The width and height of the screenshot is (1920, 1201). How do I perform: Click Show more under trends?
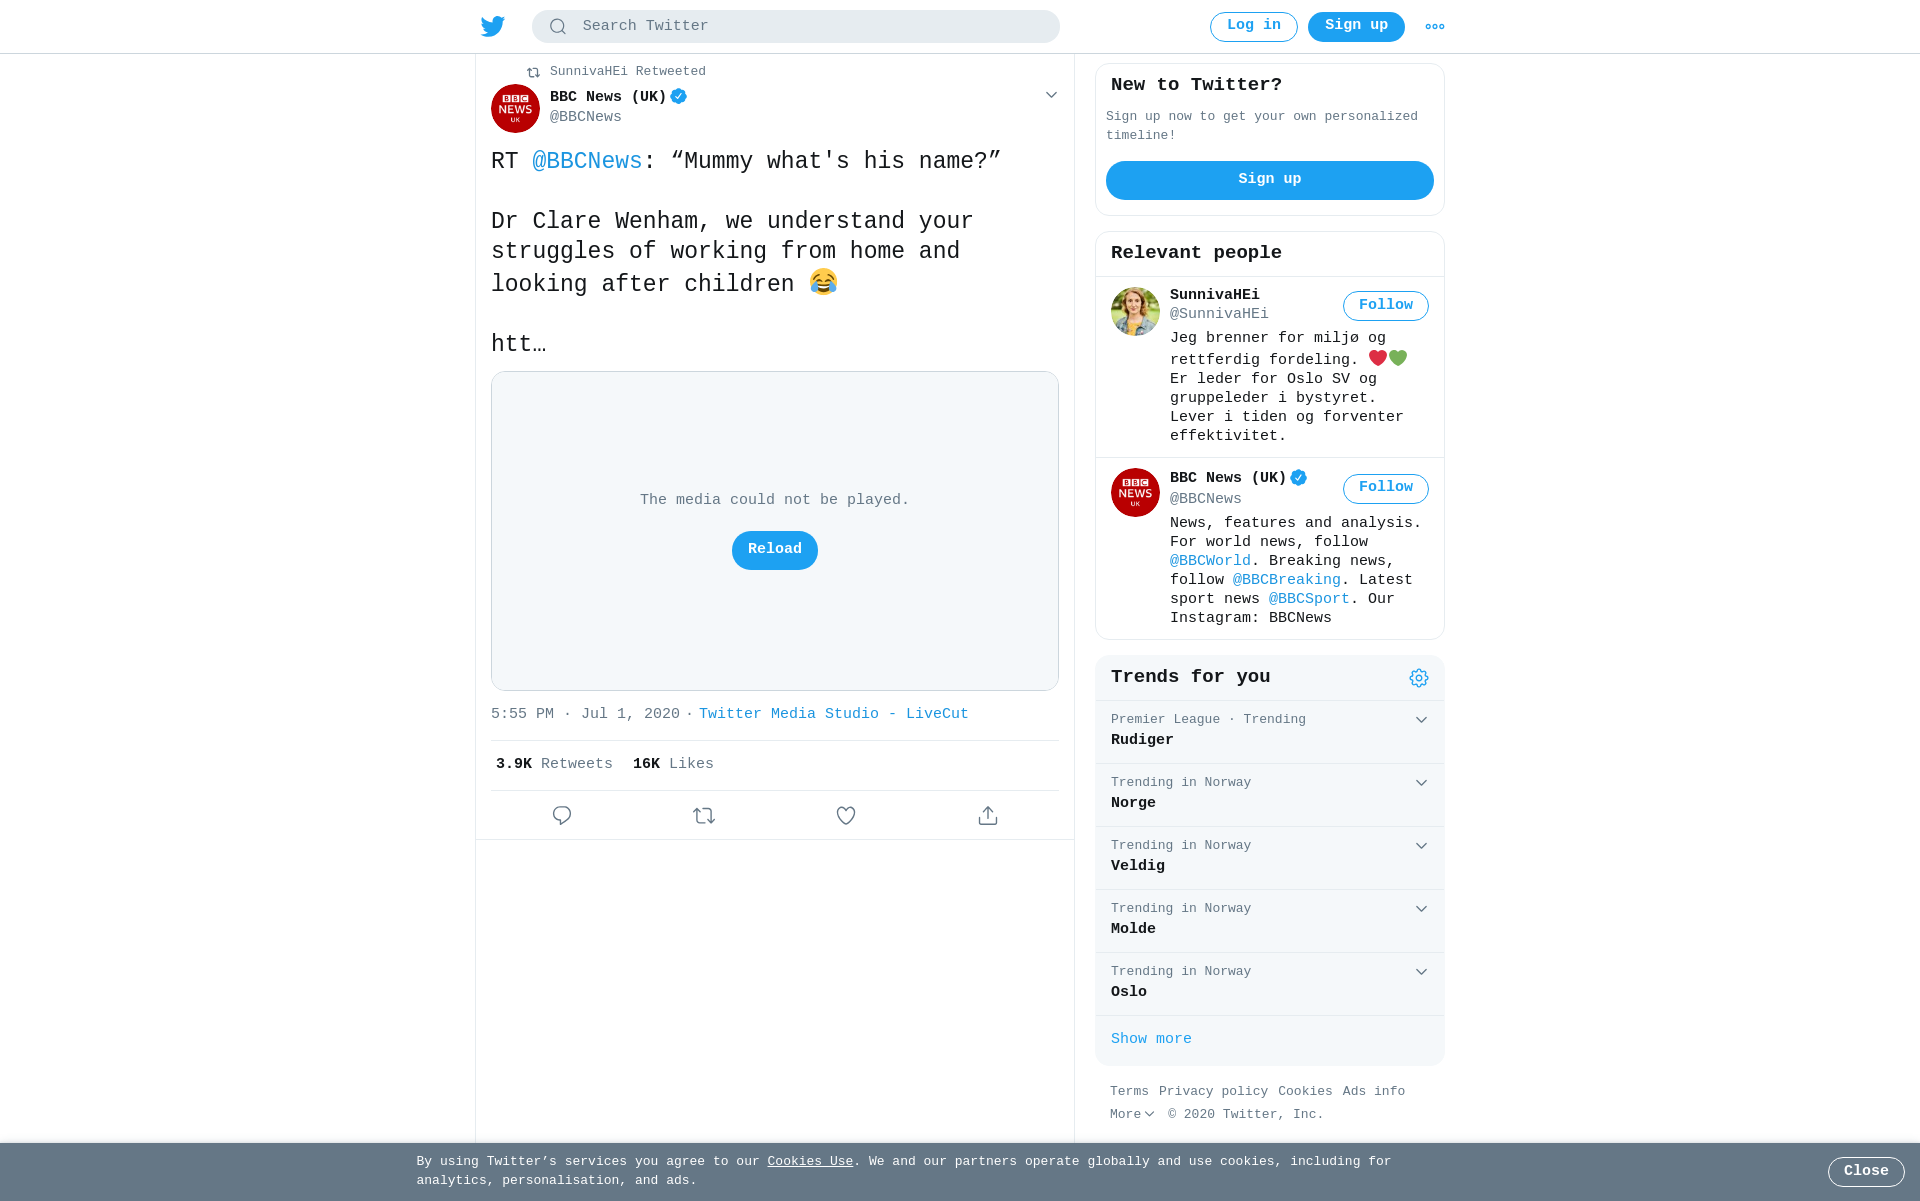(1151, 1039)
